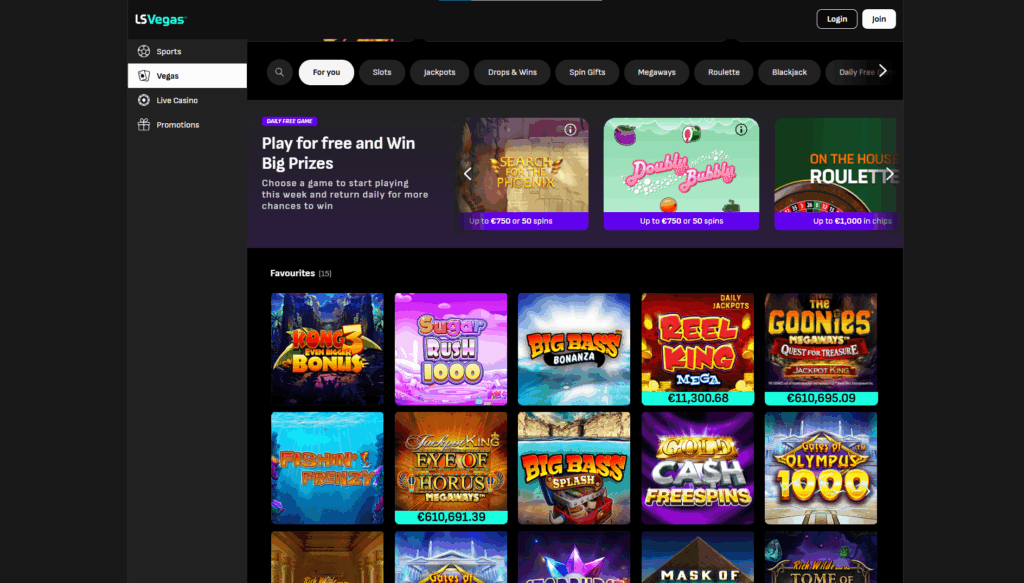
Task: Open the Live Casino sidebar link
Action: 187,100
